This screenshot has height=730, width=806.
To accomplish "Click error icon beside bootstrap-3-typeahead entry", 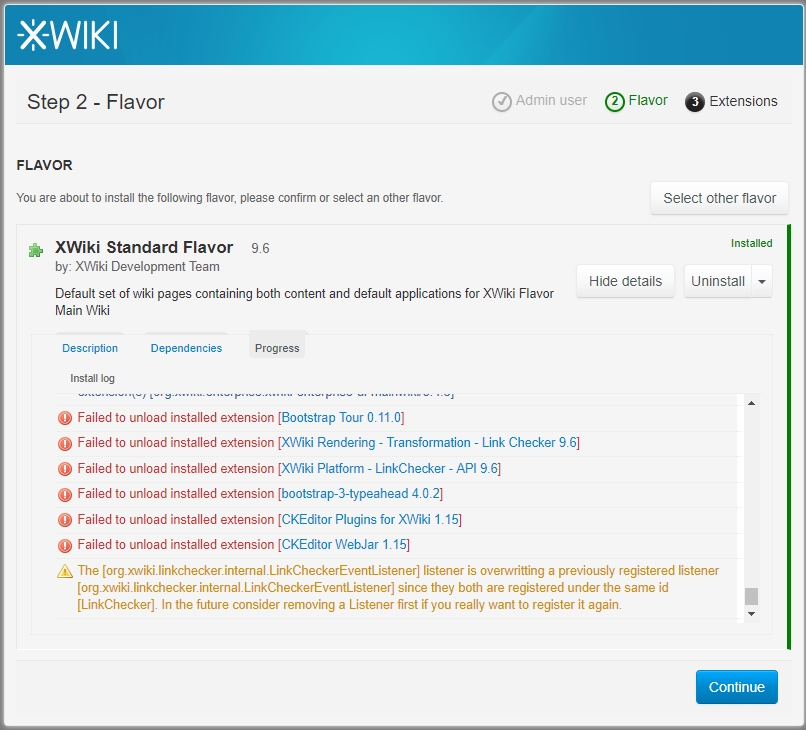I will point(65,494).
